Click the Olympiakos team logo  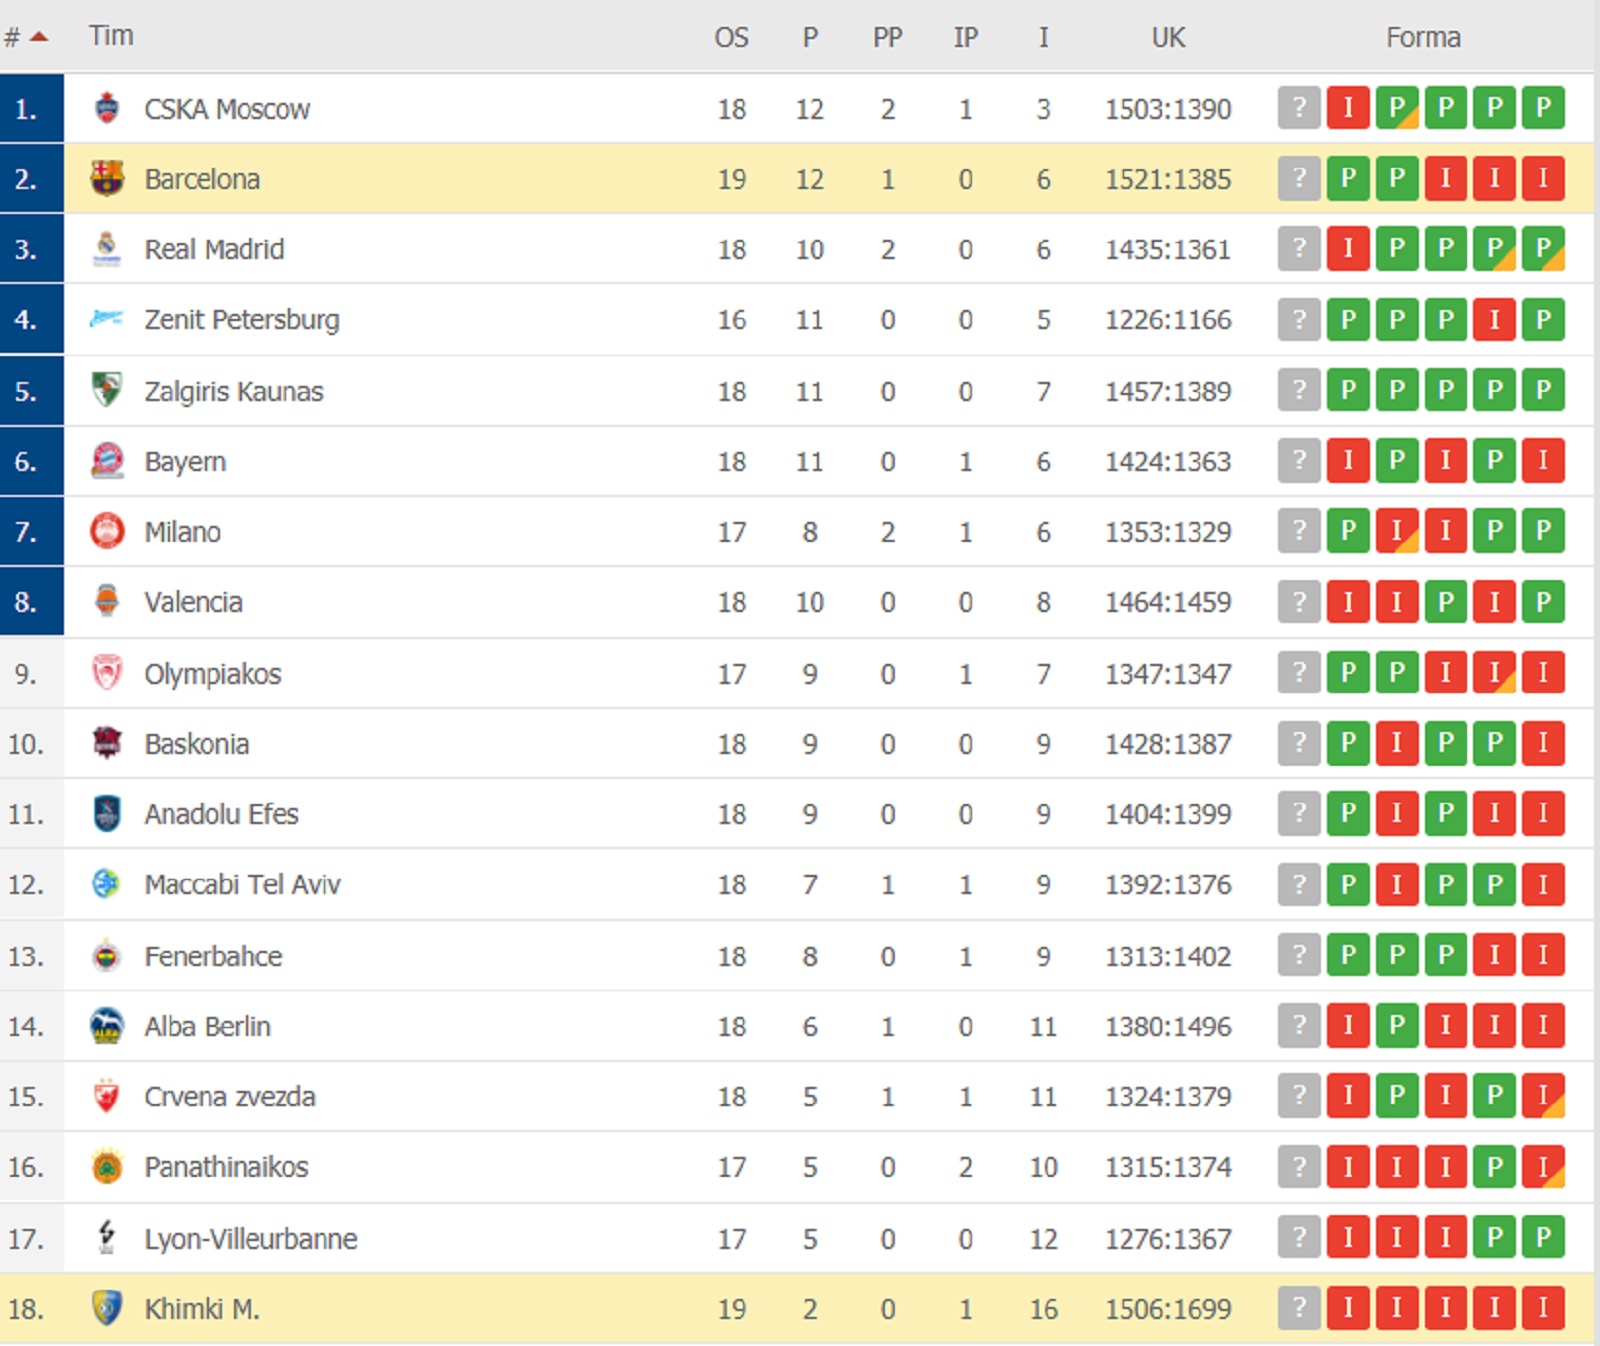point(107,673)
